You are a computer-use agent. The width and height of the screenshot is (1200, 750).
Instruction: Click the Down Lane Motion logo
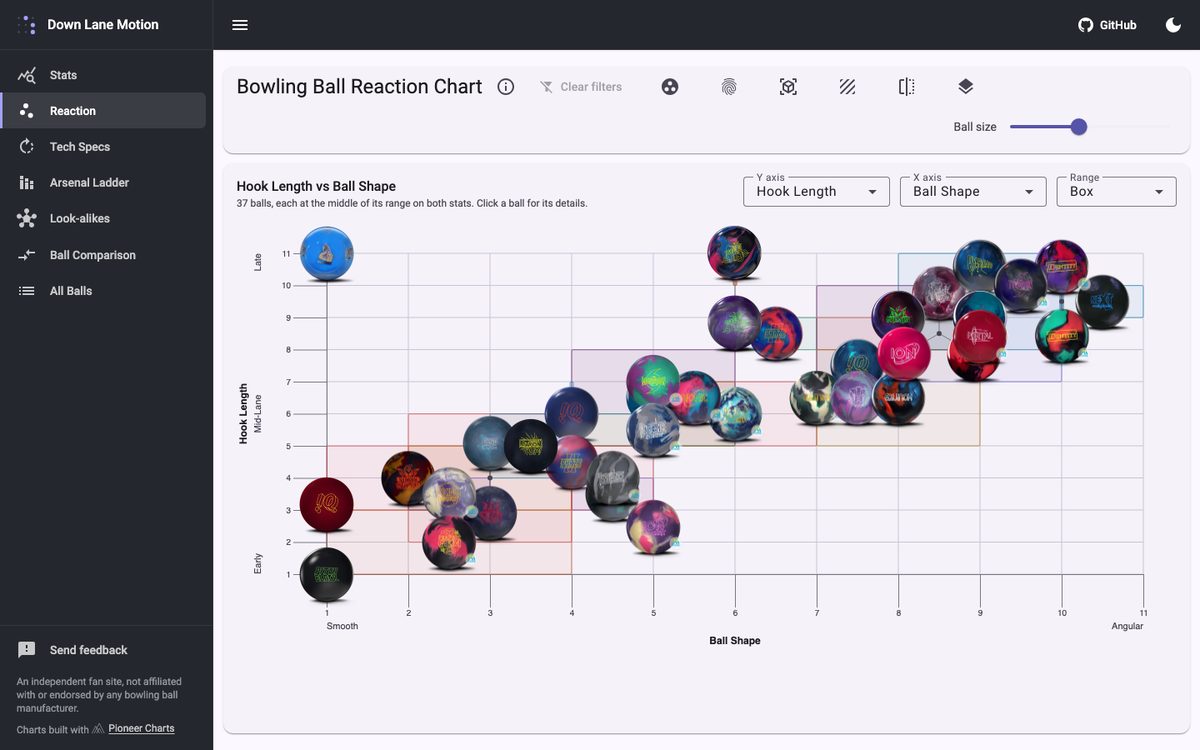click(27, 25)
